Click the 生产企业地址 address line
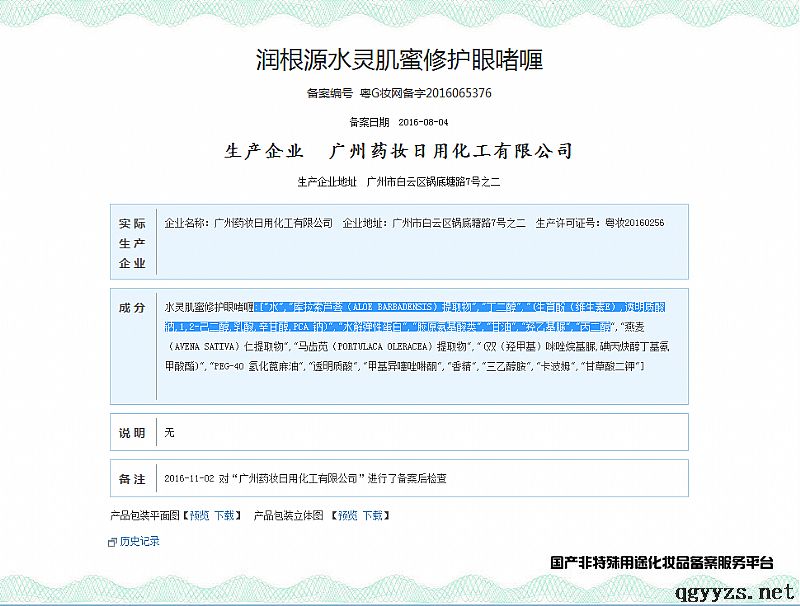The image size is (800, 606). [399, 182]
